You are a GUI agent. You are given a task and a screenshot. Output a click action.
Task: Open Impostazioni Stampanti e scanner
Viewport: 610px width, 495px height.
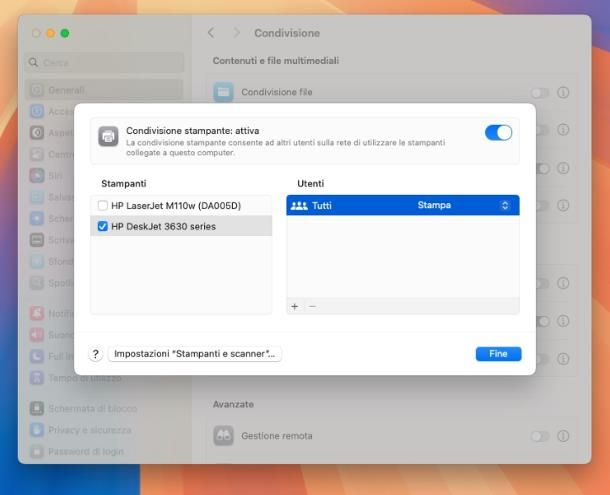[195, 354]
